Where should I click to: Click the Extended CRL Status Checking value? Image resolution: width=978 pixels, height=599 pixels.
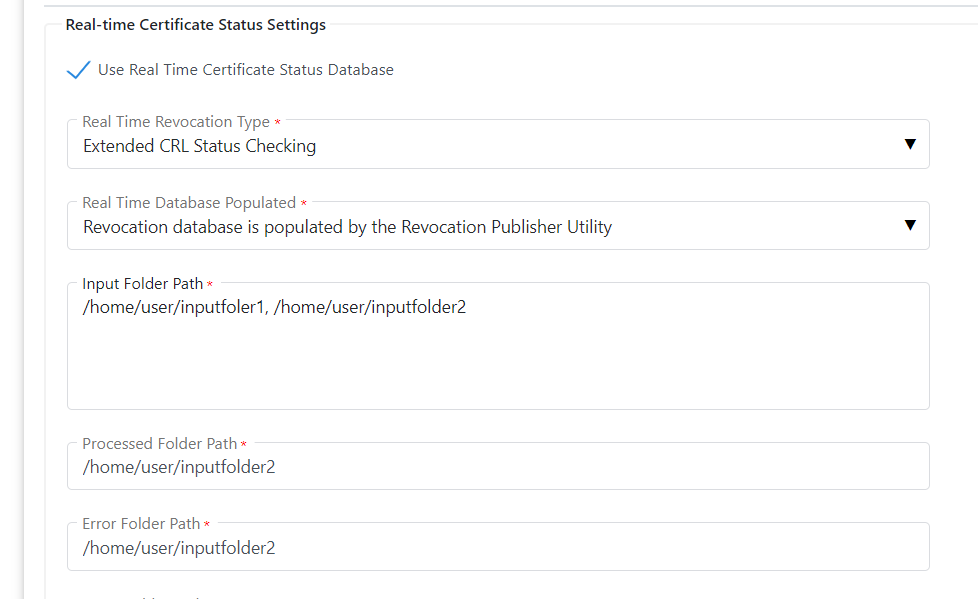[x=199, y=146]
